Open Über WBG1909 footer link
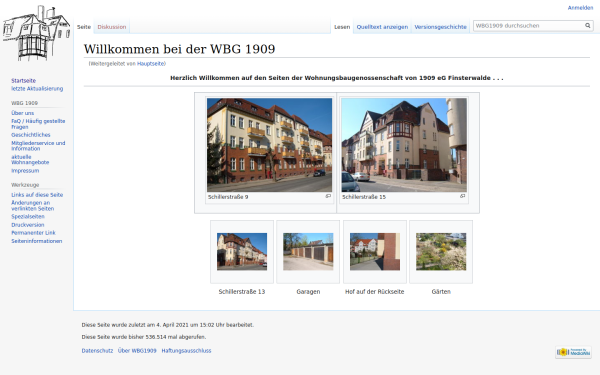 (137, 351)
